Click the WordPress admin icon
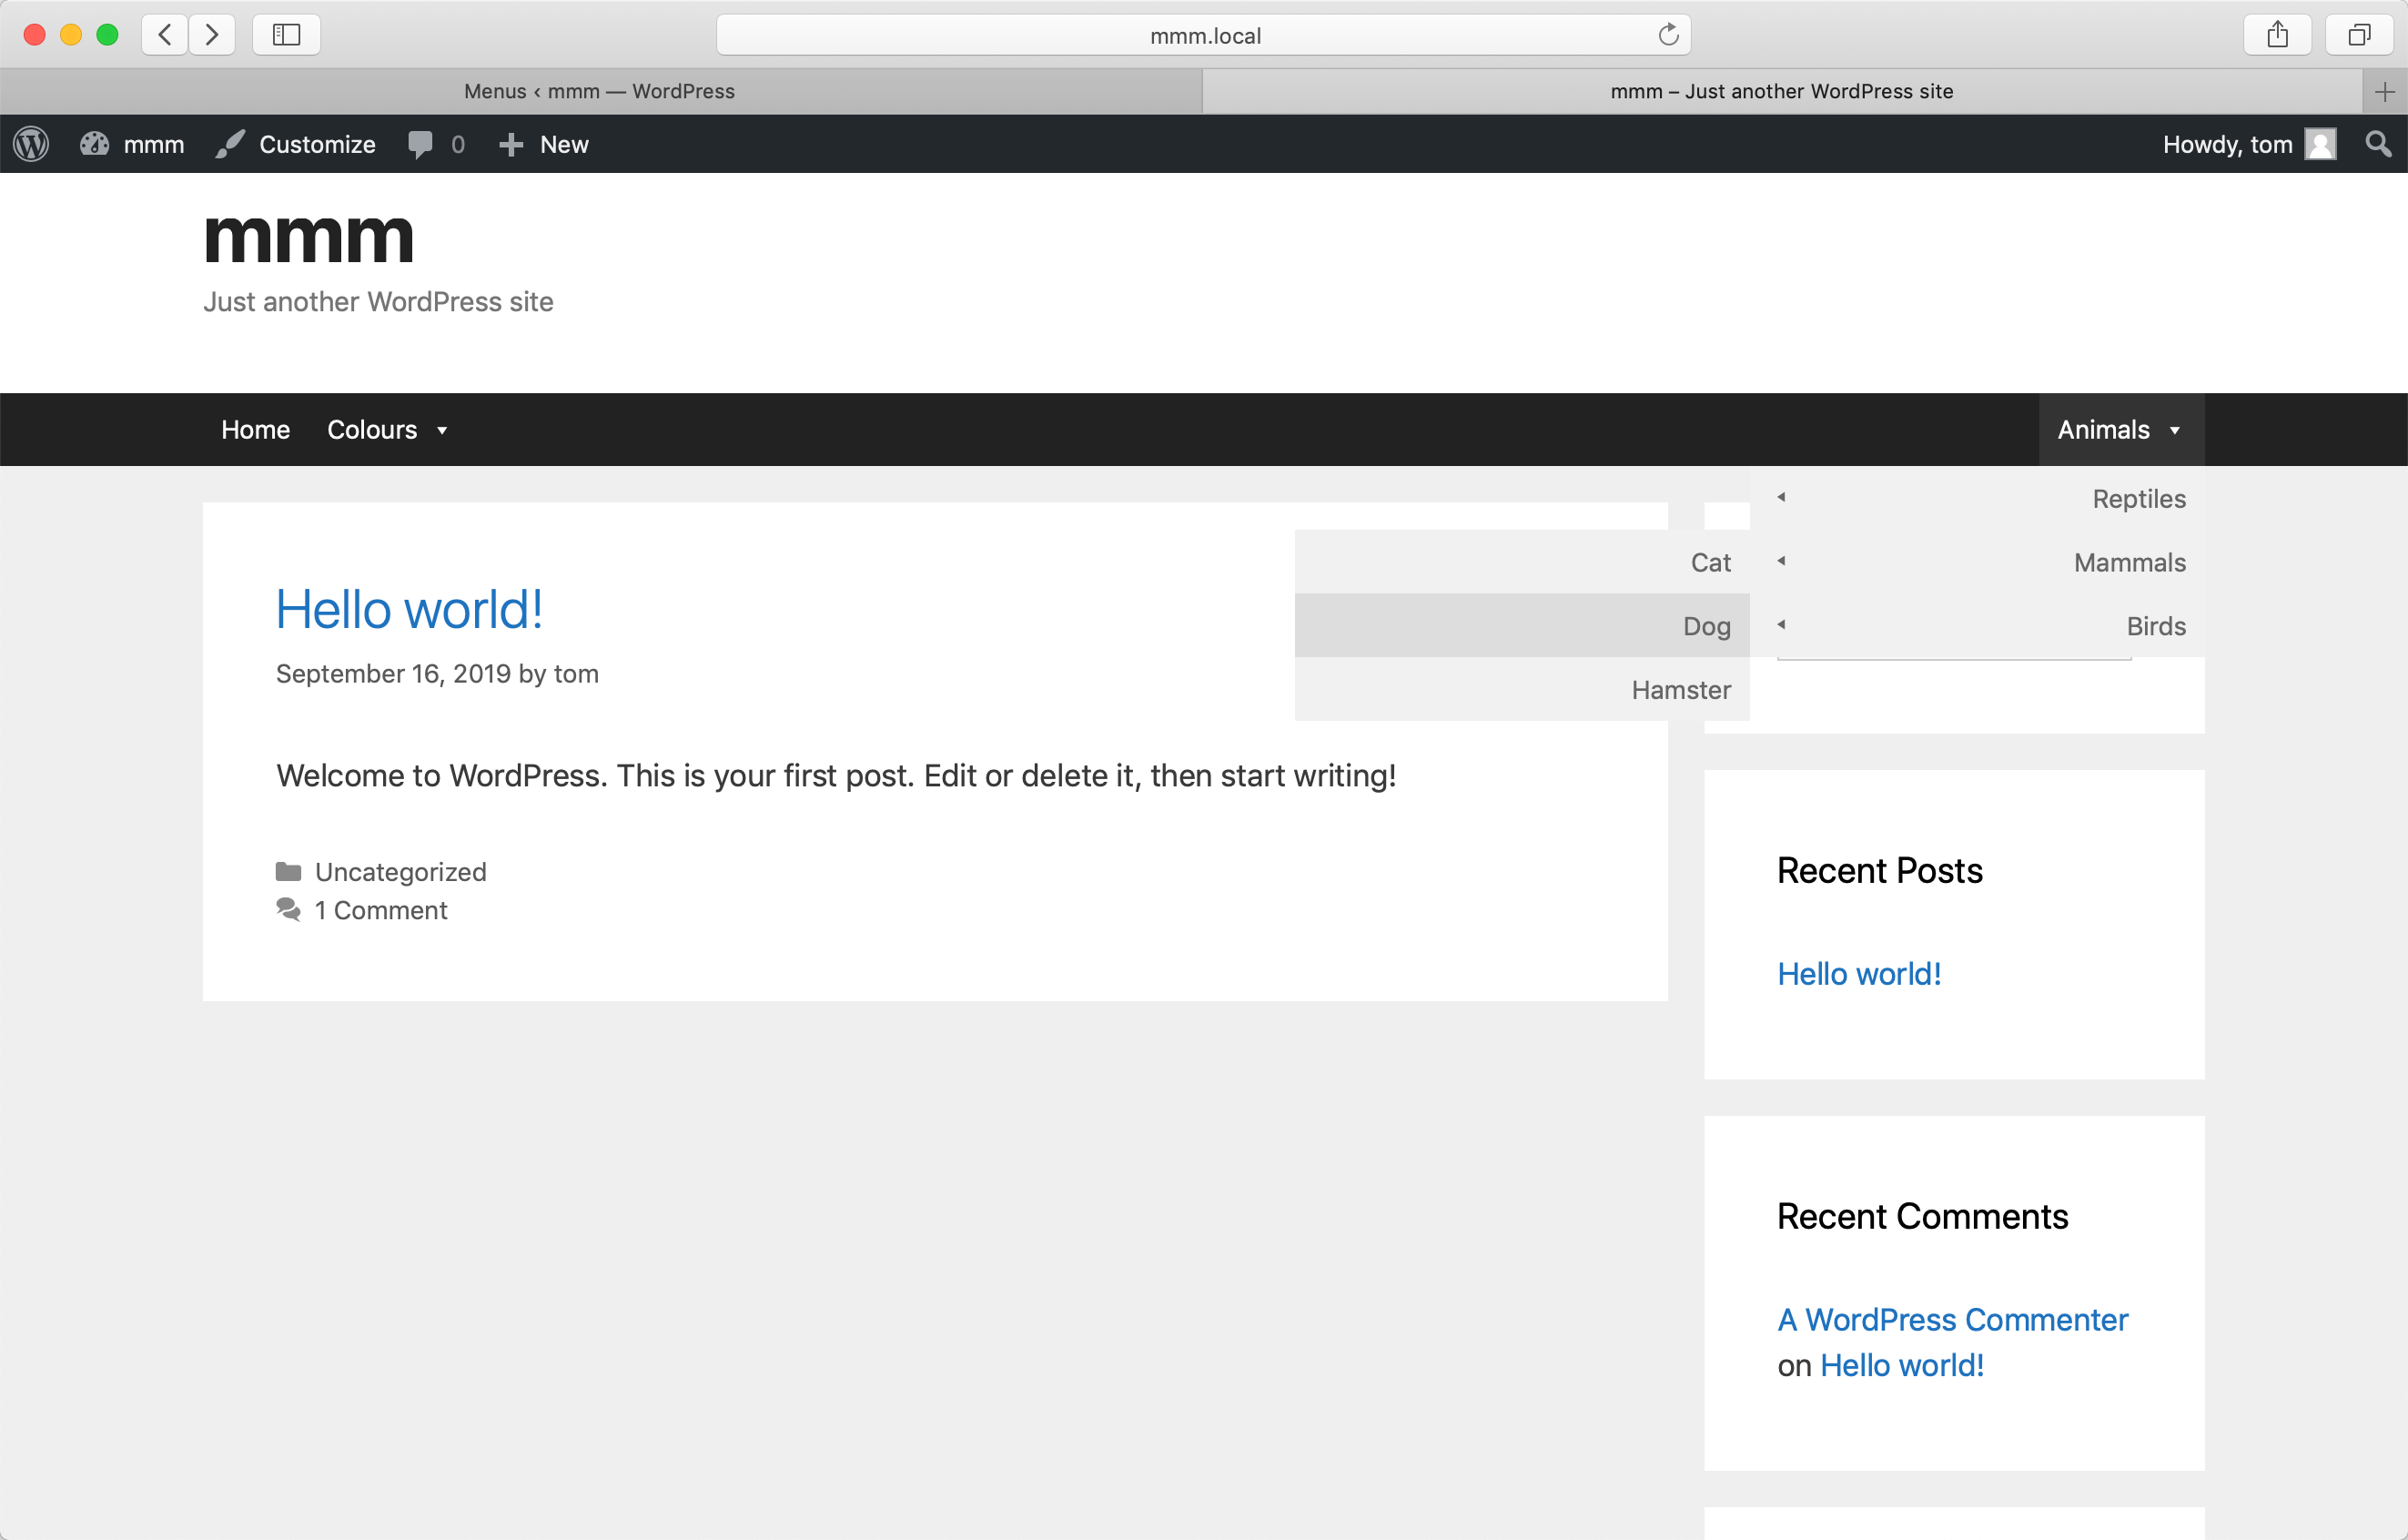This screenshot has height=1540, width=2408. pos(30,144)
